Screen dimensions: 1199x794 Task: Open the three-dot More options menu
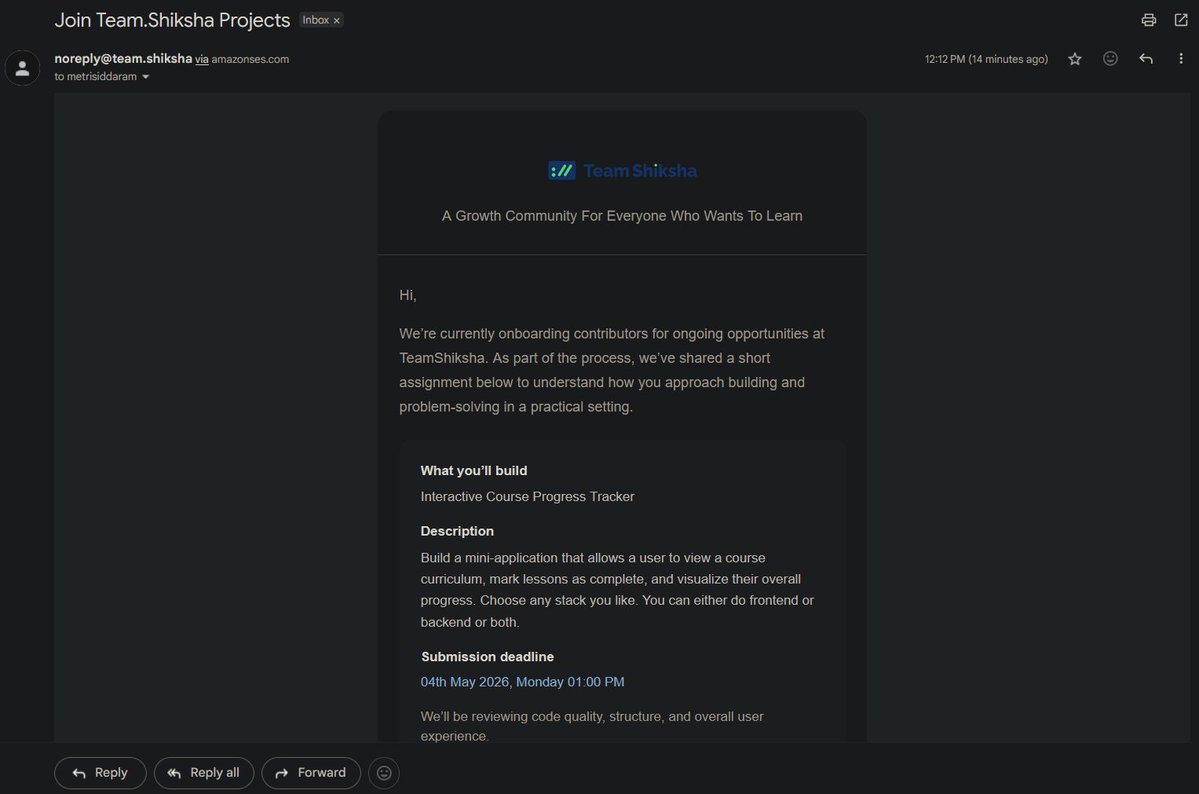click(x=1181, y=59)
